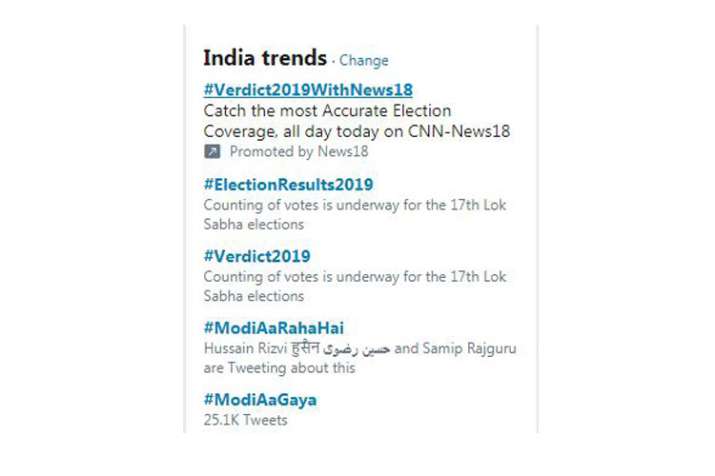Click vote counting description under #ElectionResults2019
The image size is (715, 476).
[x=355, y=205]
